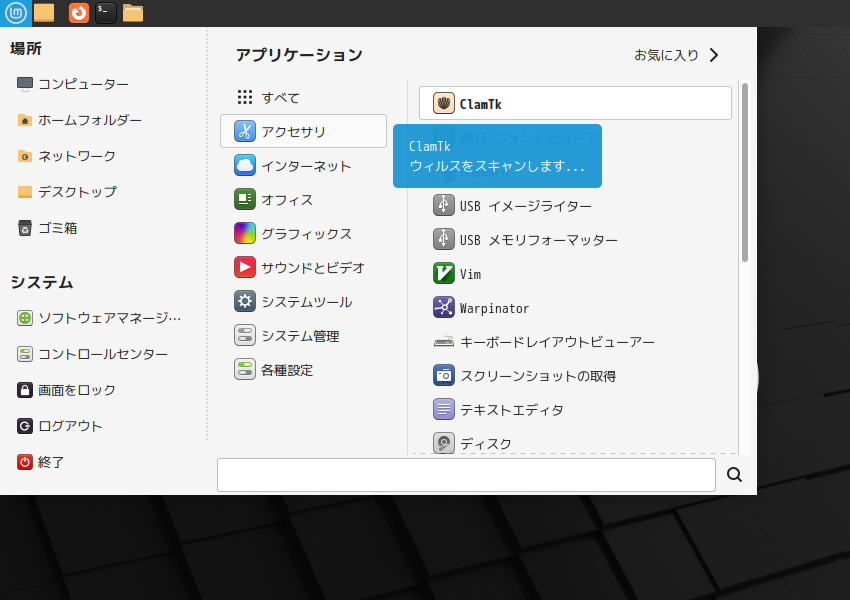850x600 pixels.
Task: Open テキストエディタ by its label
Action: [512, 410]
